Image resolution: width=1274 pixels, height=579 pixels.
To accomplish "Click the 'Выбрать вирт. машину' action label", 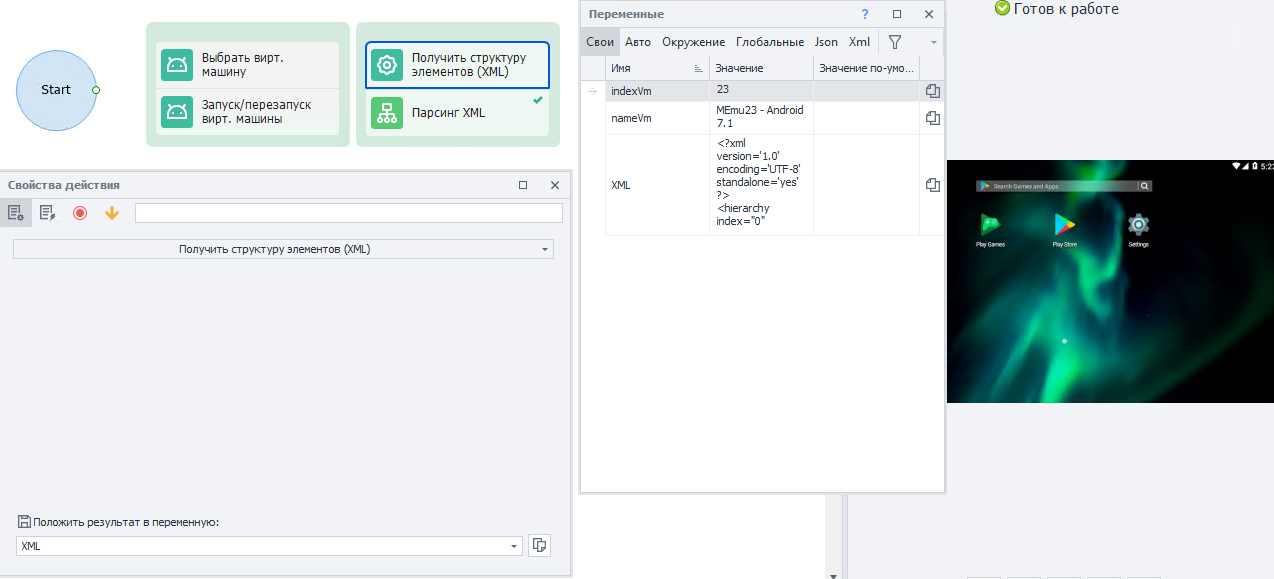I will coord(242,65).
